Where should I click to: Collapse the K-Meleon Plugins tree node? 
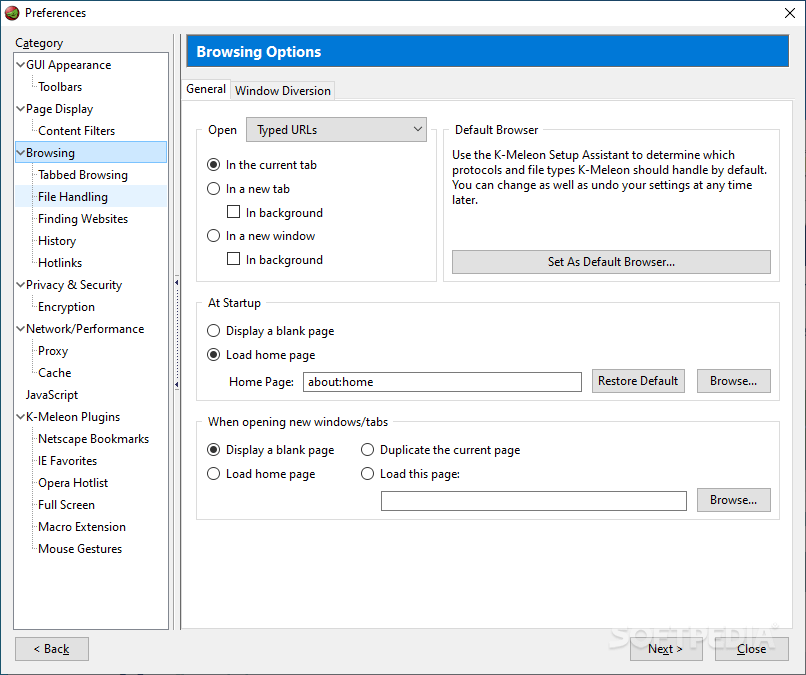(21, 417)
